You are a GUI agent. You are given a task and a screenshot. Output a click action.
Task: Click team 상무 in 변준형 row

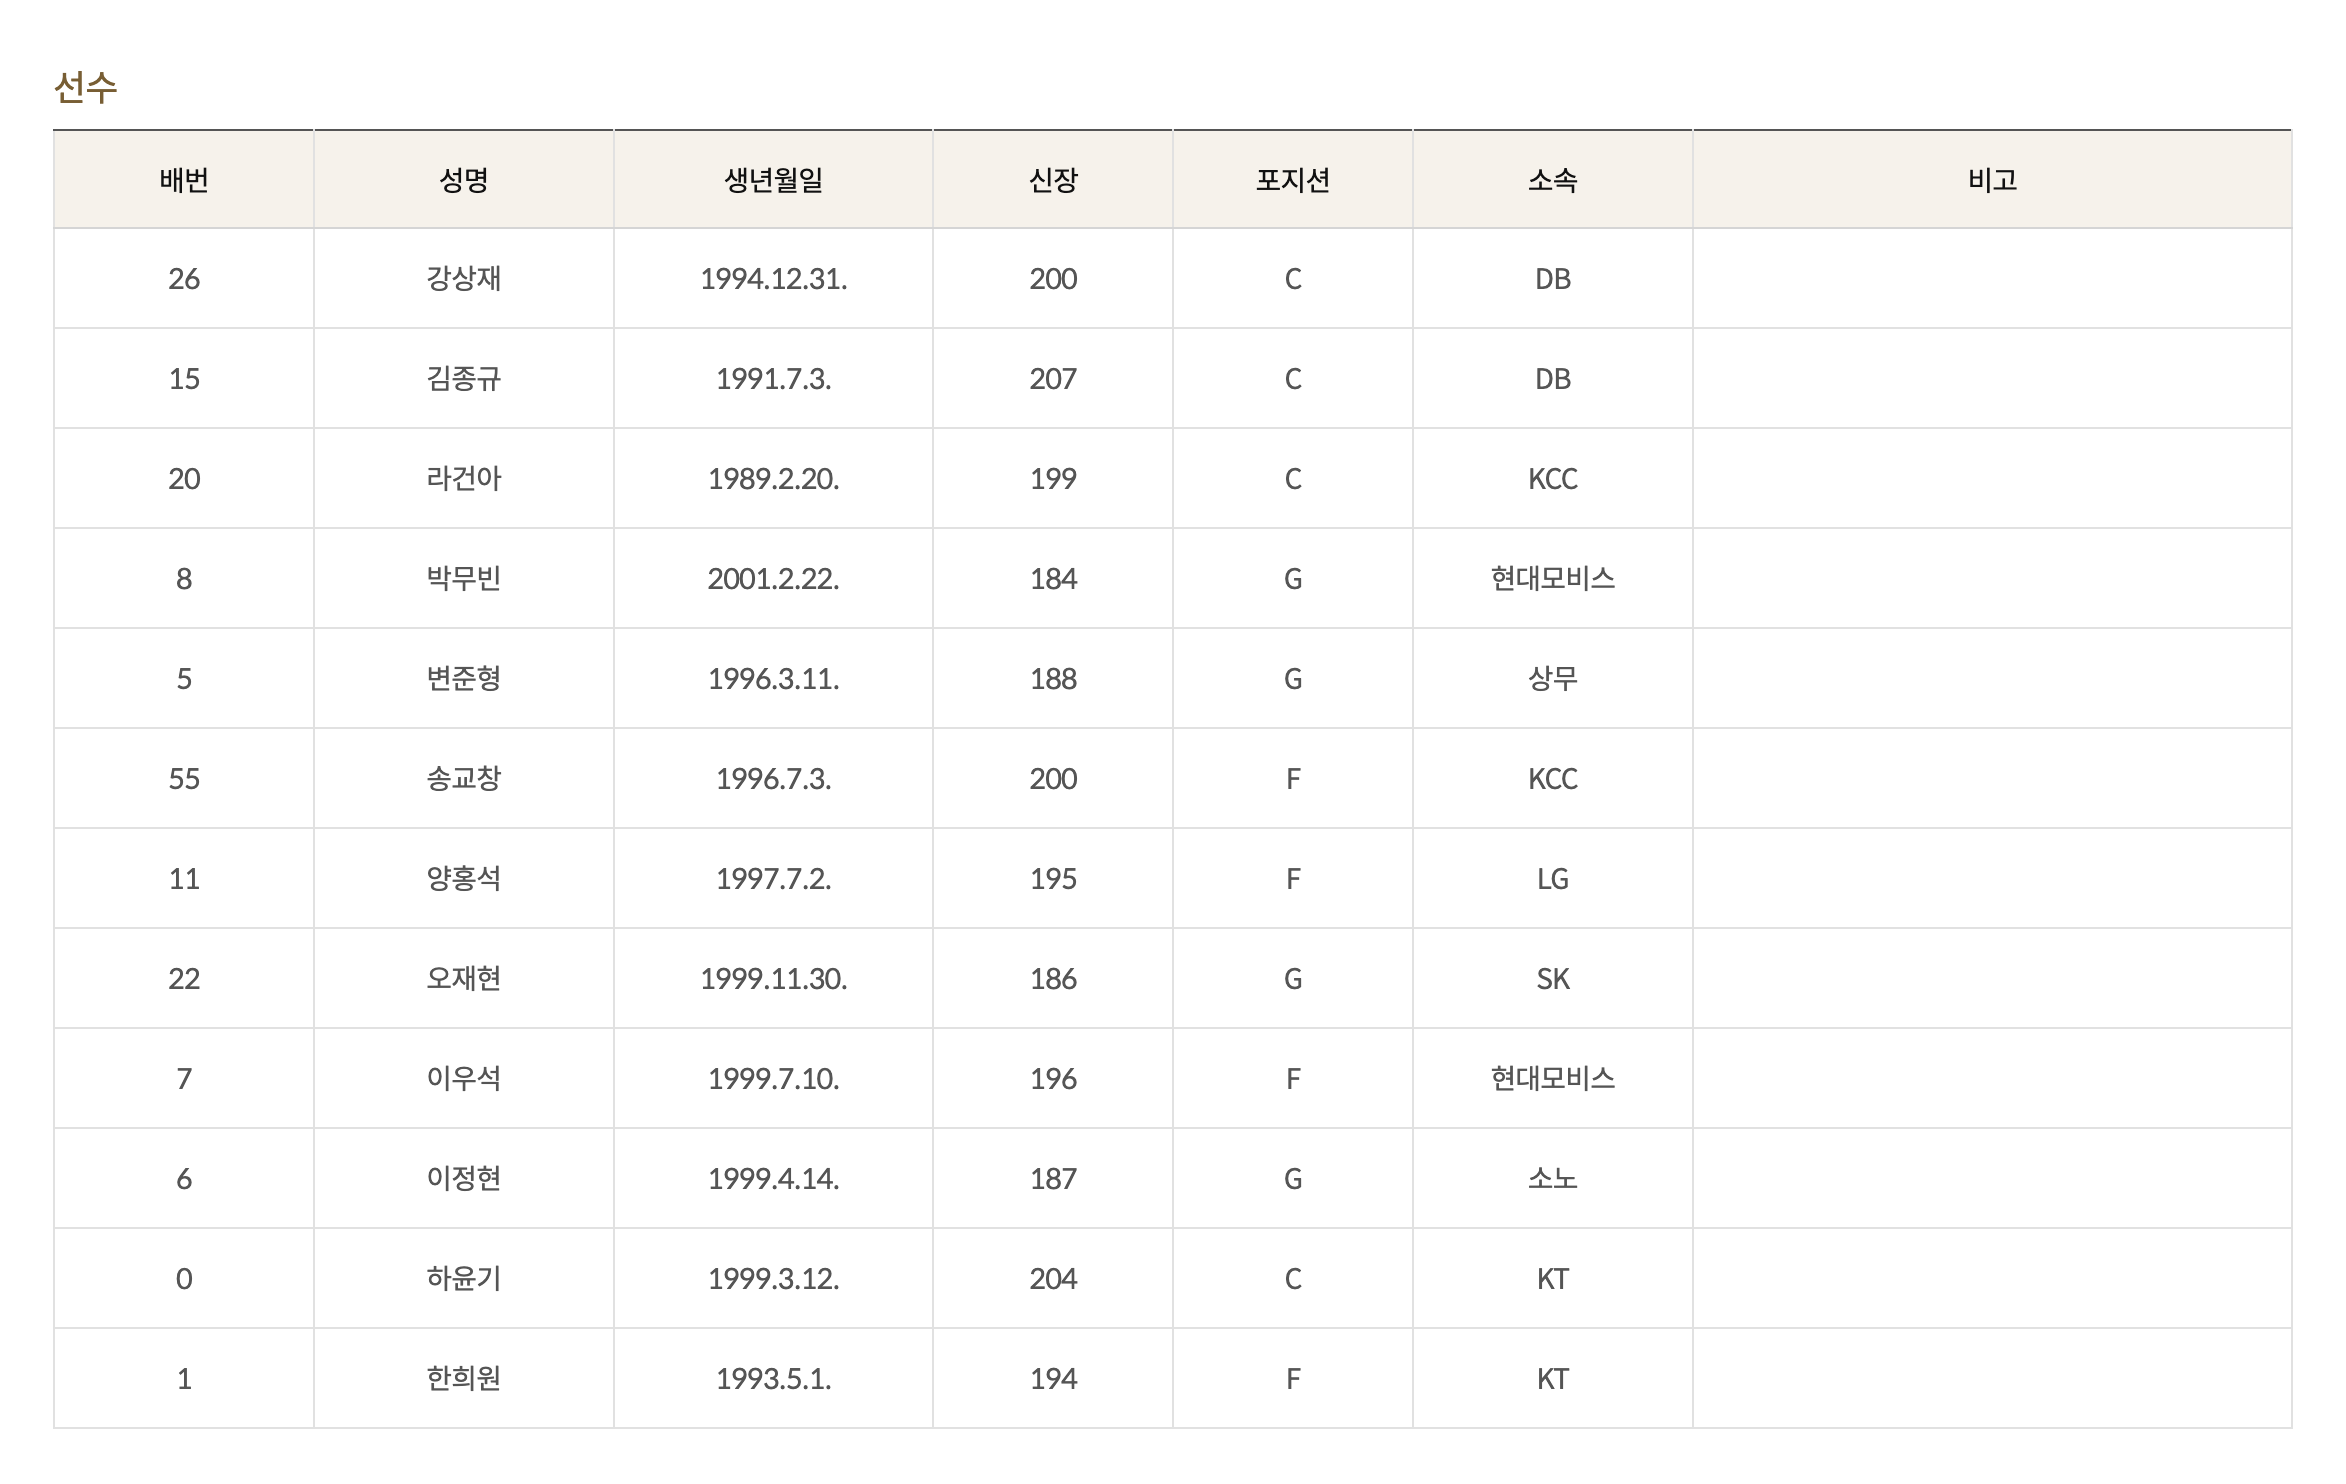coord(1553,678)
